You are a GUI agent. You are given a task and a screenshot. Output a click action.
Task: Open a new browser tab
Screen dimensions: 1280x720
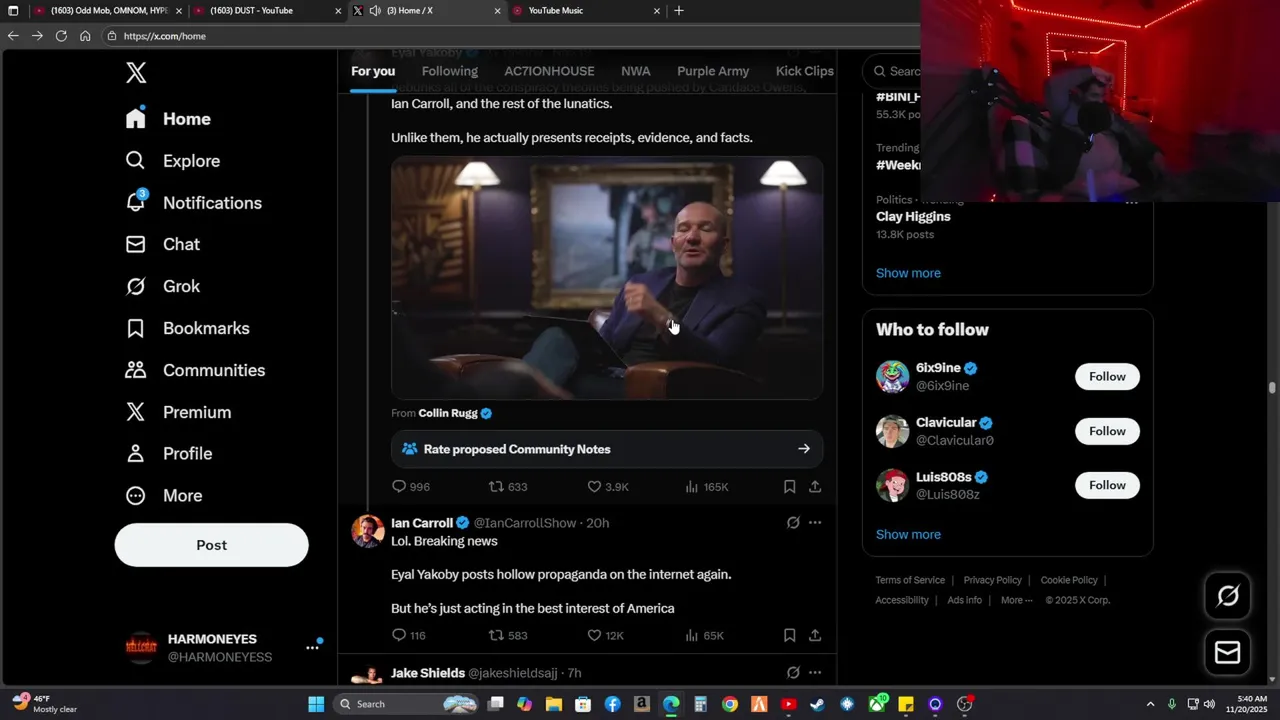tap(679, 11)
